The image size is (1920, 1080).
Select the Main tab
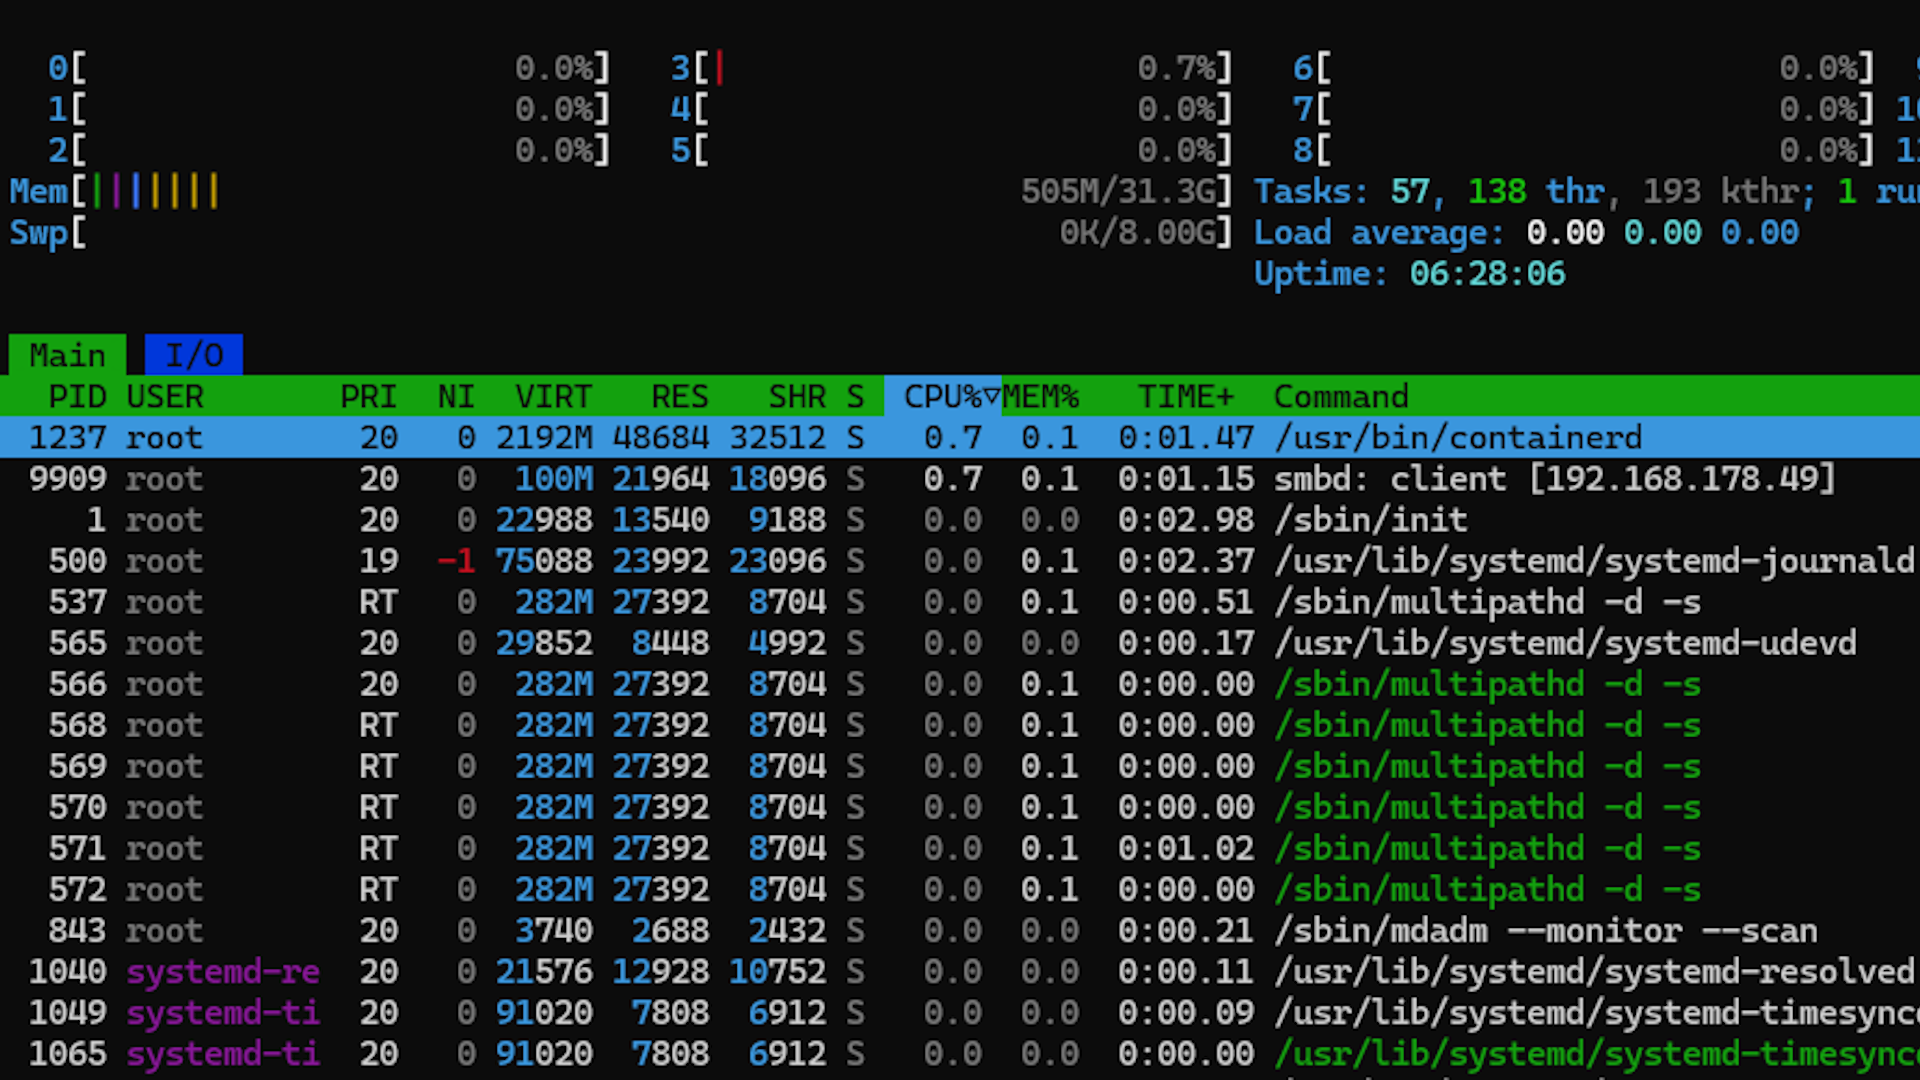tap(67, 355)
